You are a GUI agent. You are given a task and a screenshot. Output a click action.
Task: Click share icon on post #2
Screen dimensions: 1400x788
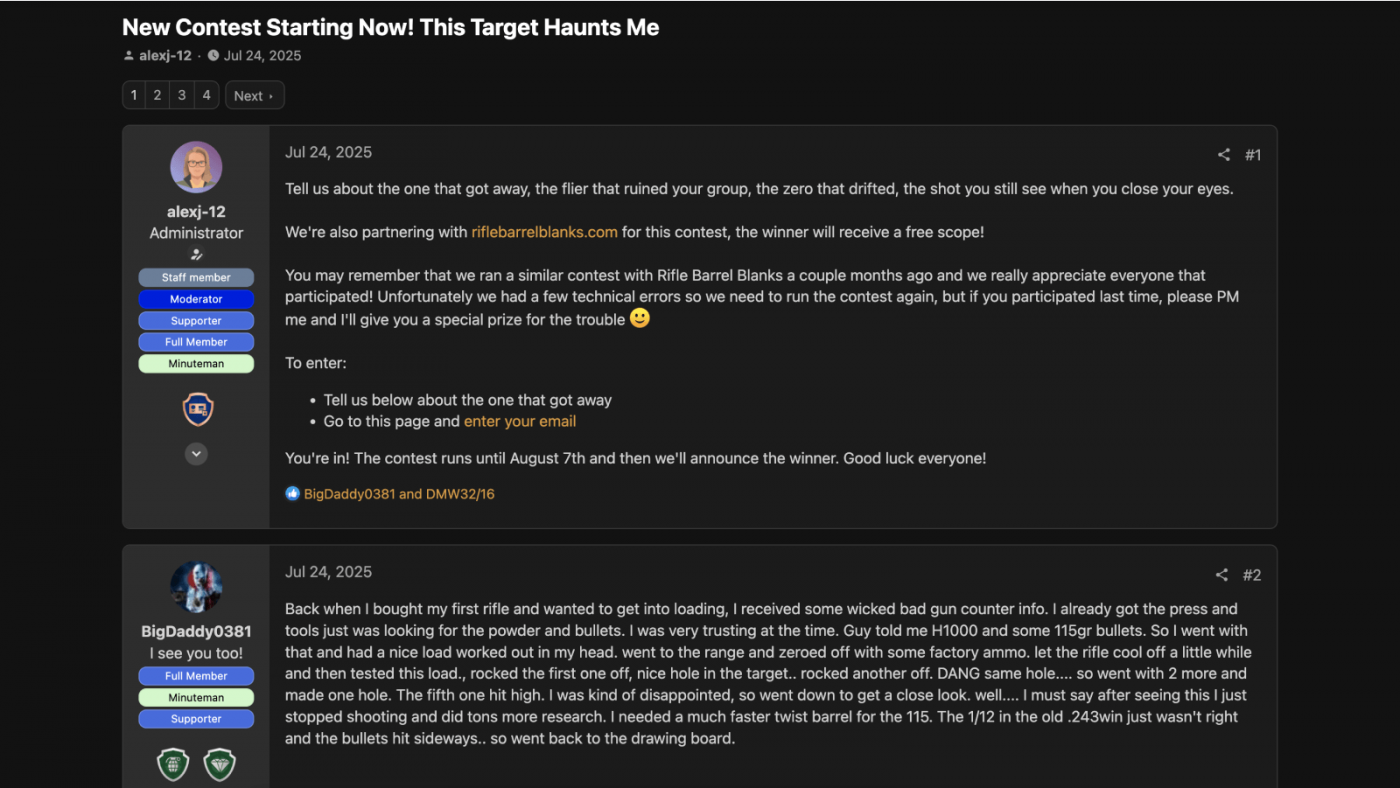click(1221, 575)
